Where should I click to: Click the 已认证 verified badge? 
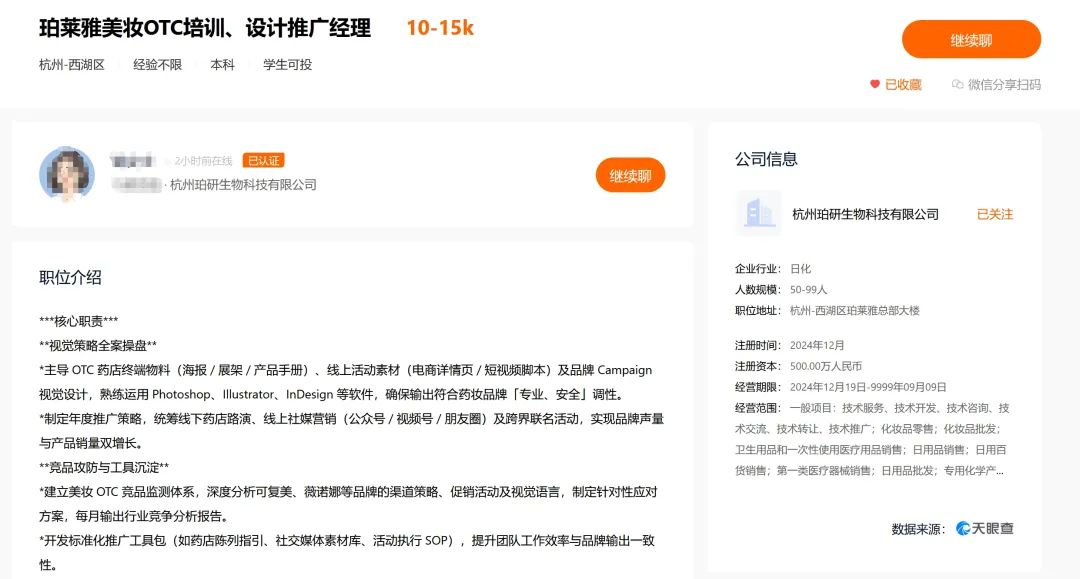tap(264, 160)
